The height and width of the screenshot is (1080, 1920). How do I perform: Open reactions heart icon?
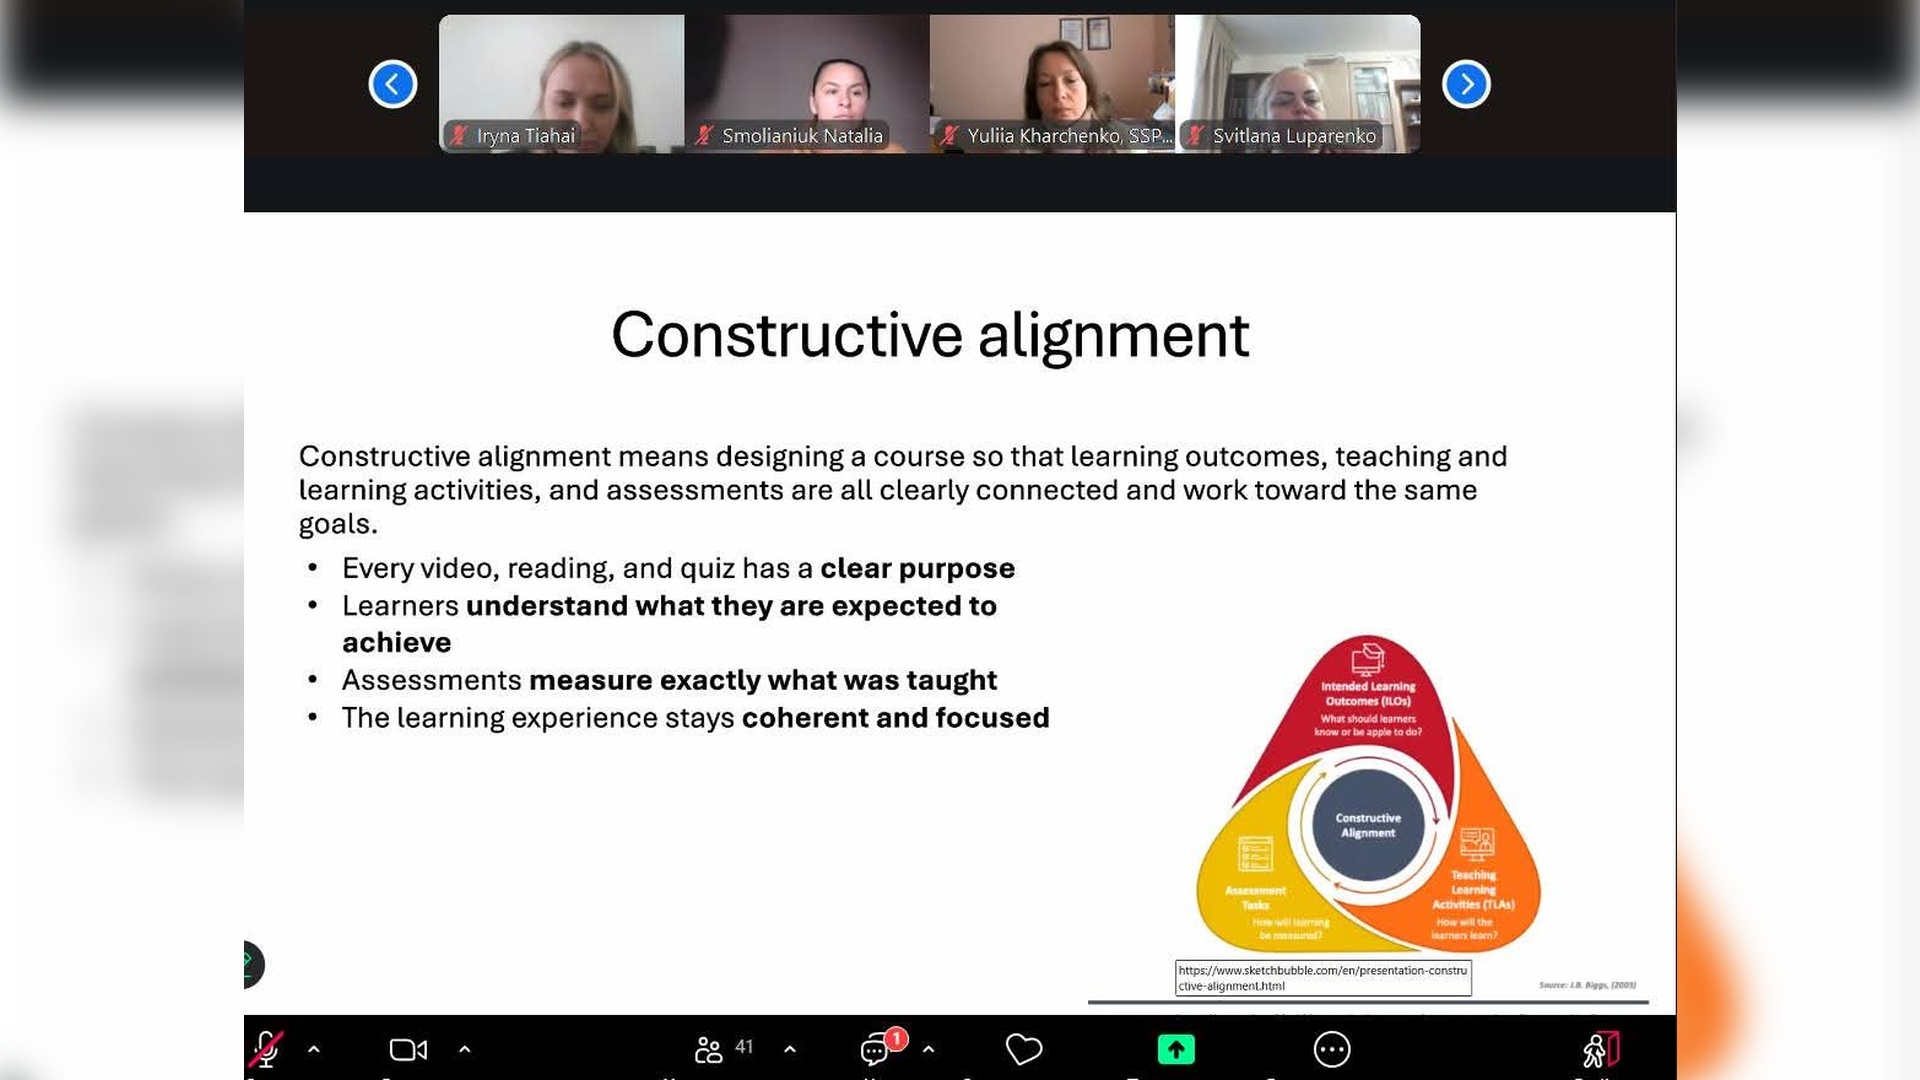(x=1023, y=1049)
